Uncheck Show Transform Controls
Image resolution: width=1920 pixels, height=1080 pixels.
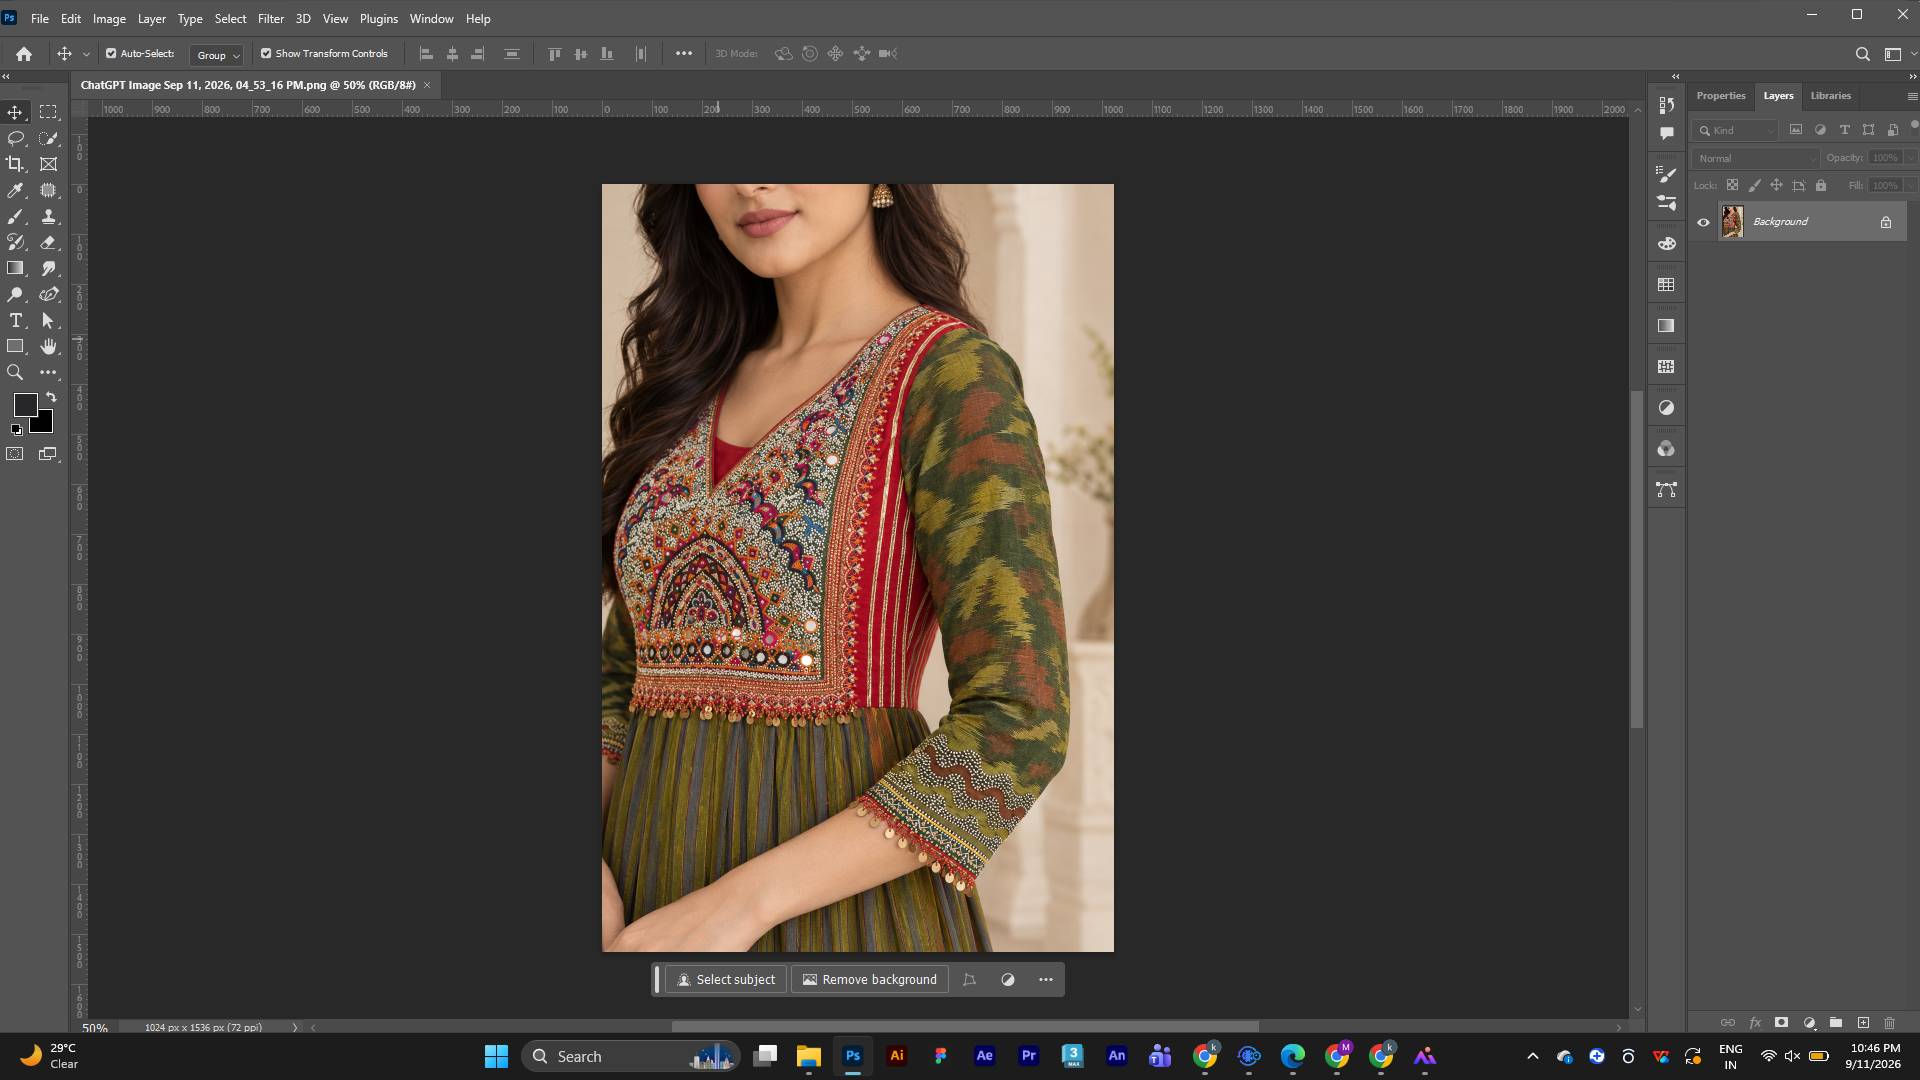[x=266, y=54]
